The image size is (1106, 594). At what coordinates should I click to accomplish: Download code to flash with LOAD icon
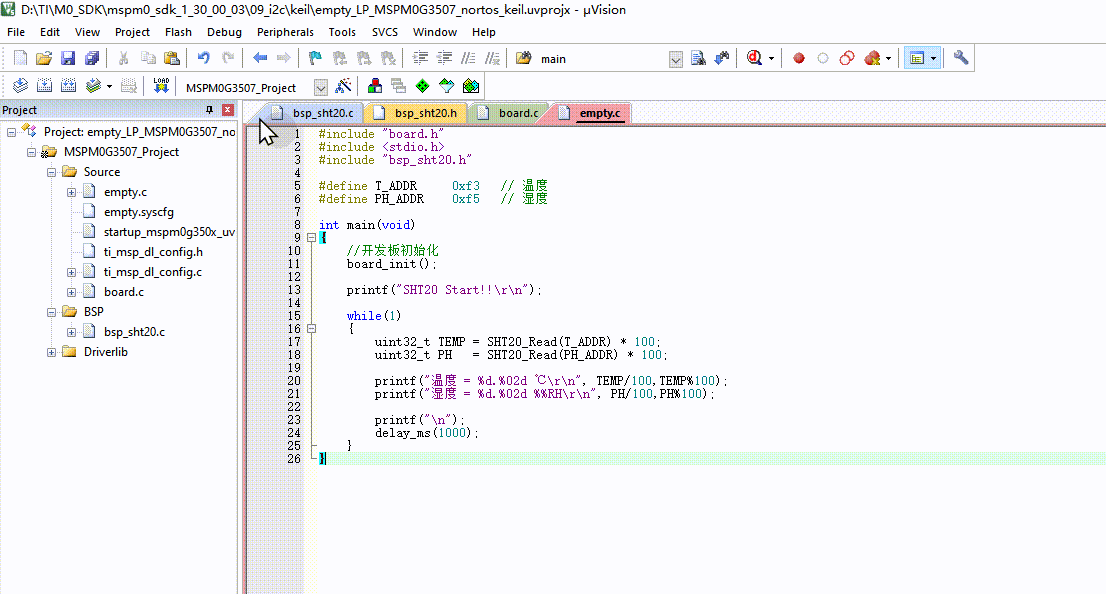pos(161,86)
